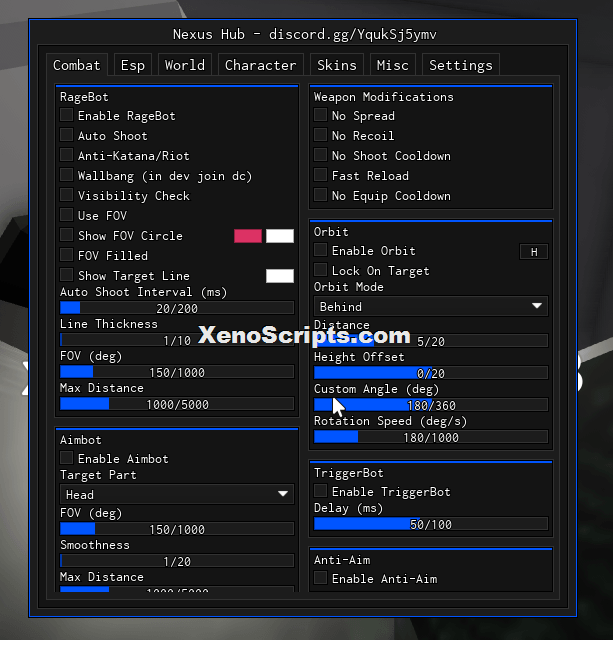Screen dimensions: 613x670
Task: Enable the No Recoil checkbox
Action: coord(320,135)
